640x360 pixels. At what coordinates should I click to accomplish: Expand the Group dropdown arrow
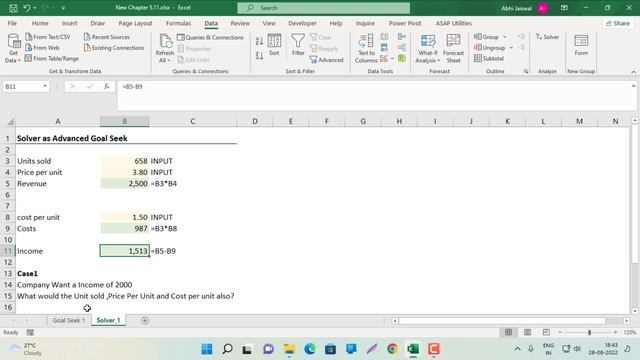click(505, 37)
